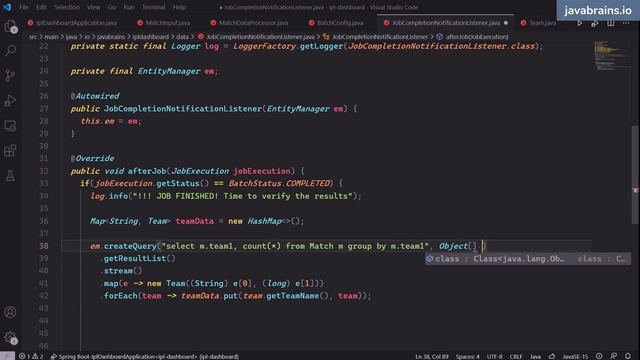Viewport: 640px width, 360px height.
Task: Switch to the BatchConfig.java tab
Action: click(x=336, y=23)
